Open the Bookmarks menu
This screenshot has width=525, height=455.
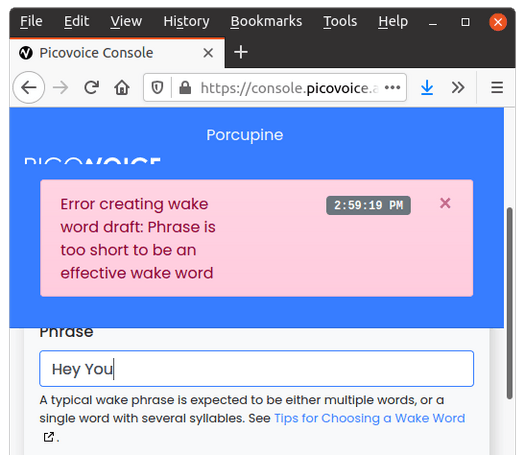click(266, 21)
